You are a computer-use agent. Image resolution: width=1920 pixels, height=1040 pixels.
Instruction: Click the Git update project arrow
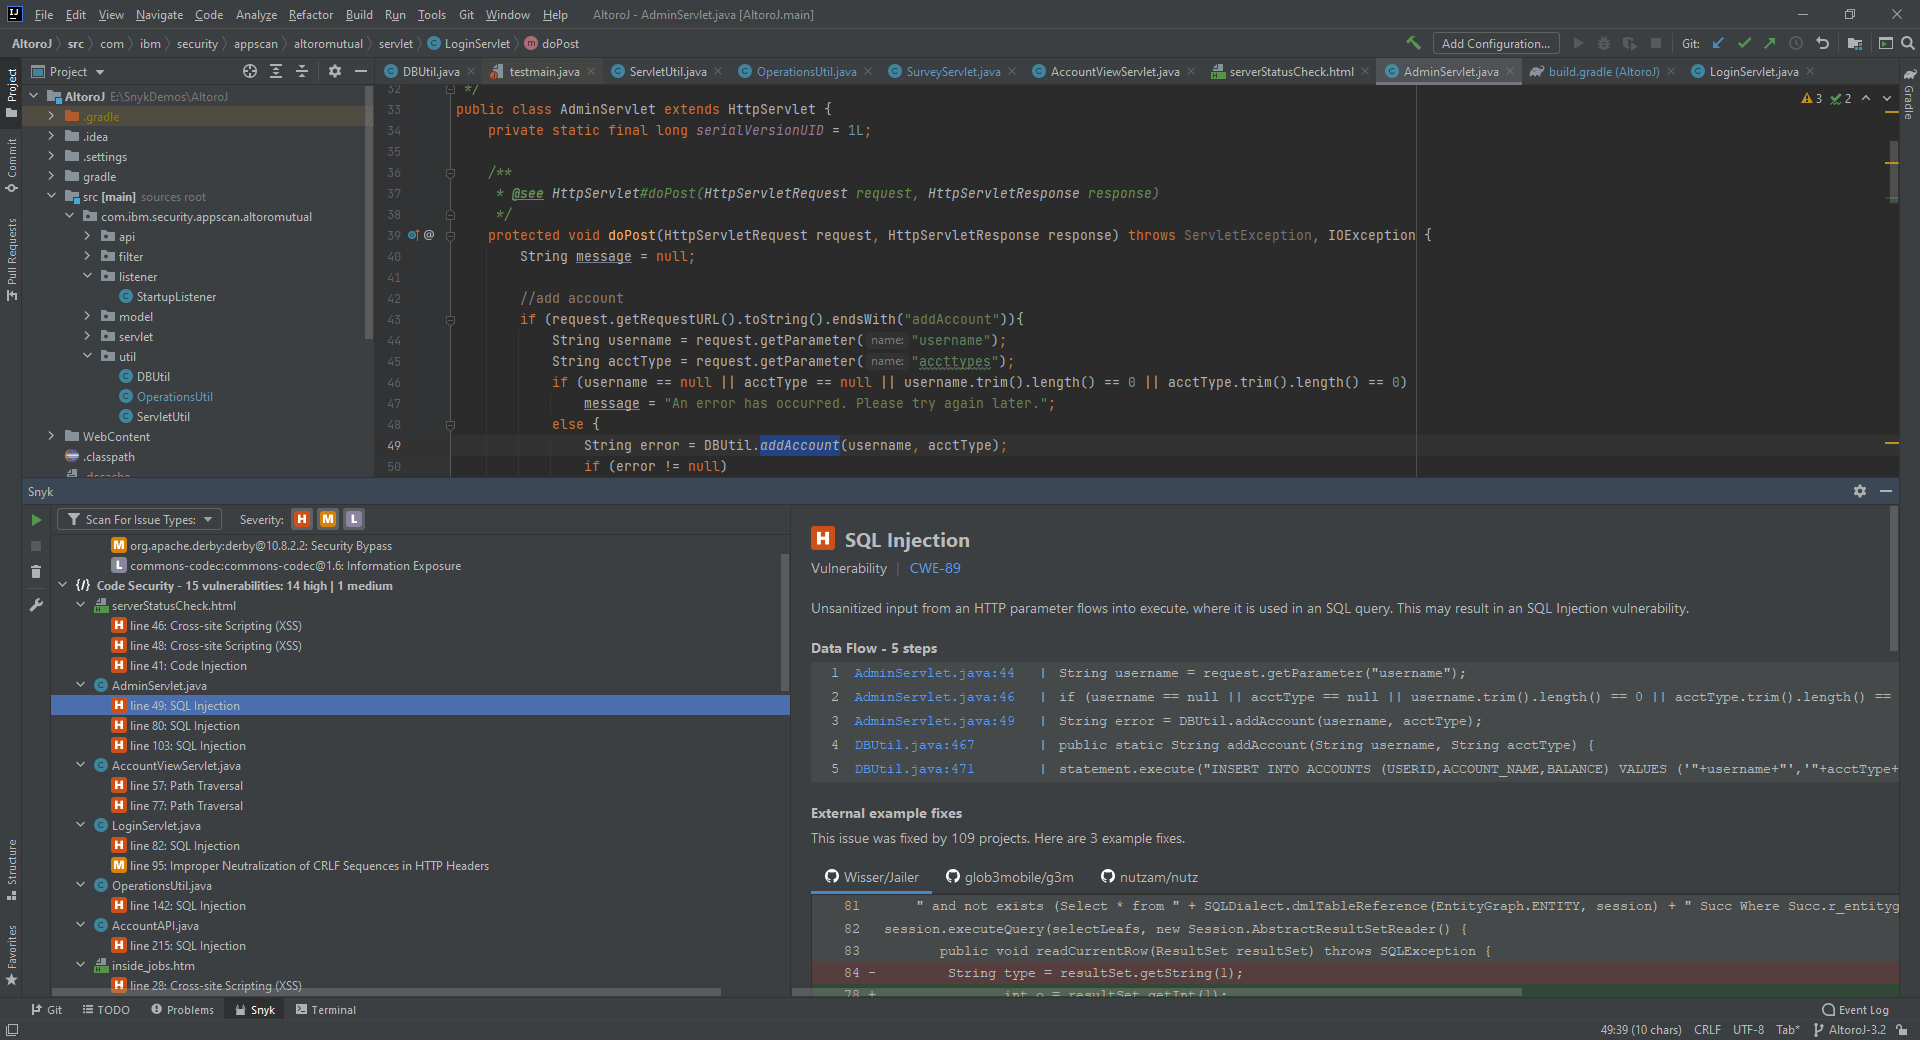click(1718, 43)
